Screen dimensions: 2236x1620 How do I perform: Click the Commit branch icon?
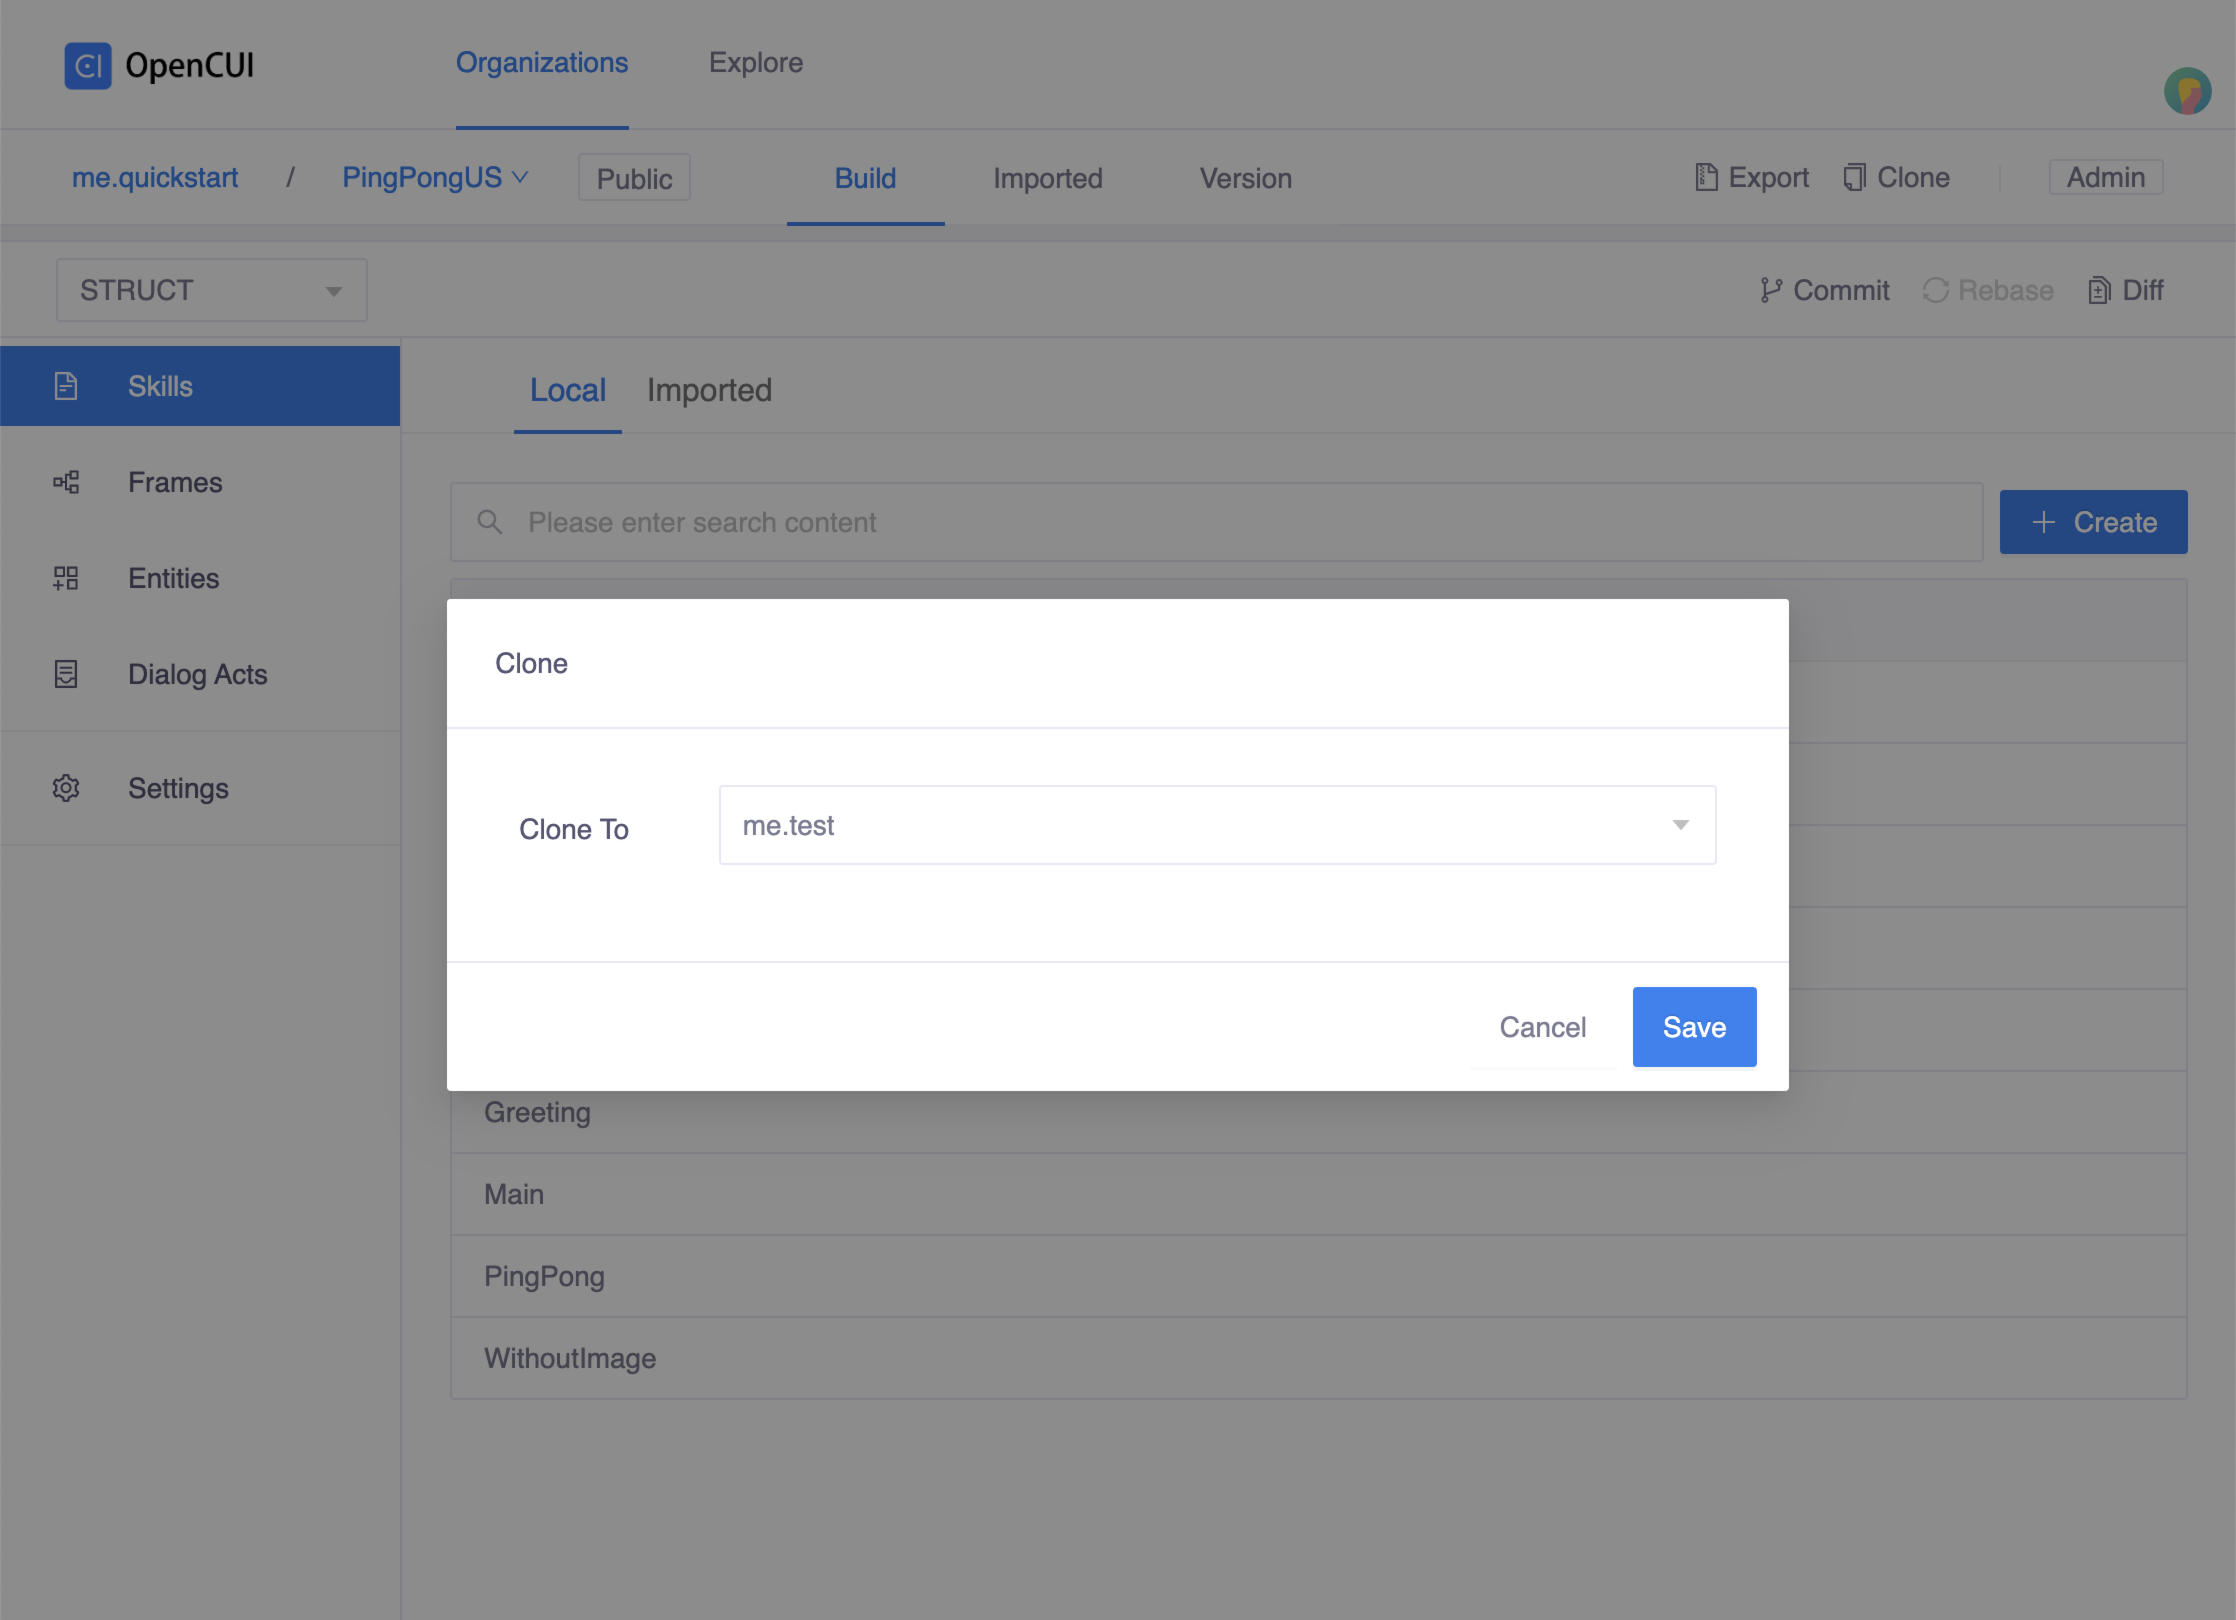(1770, 290)
